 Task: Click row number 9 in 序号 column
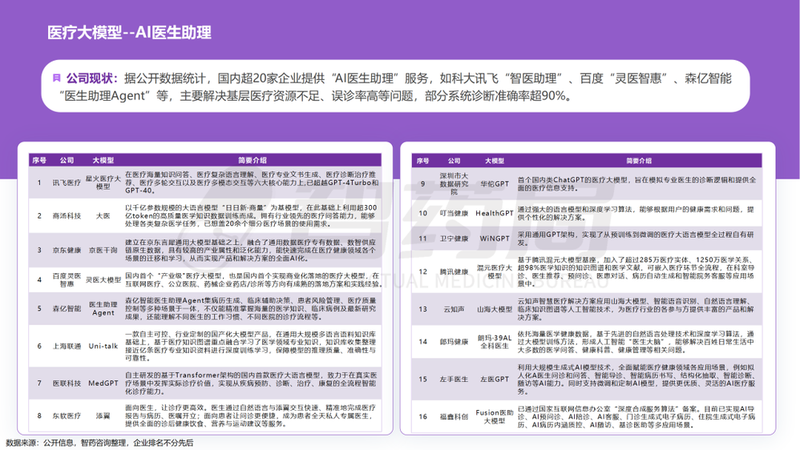coord(422,184)
